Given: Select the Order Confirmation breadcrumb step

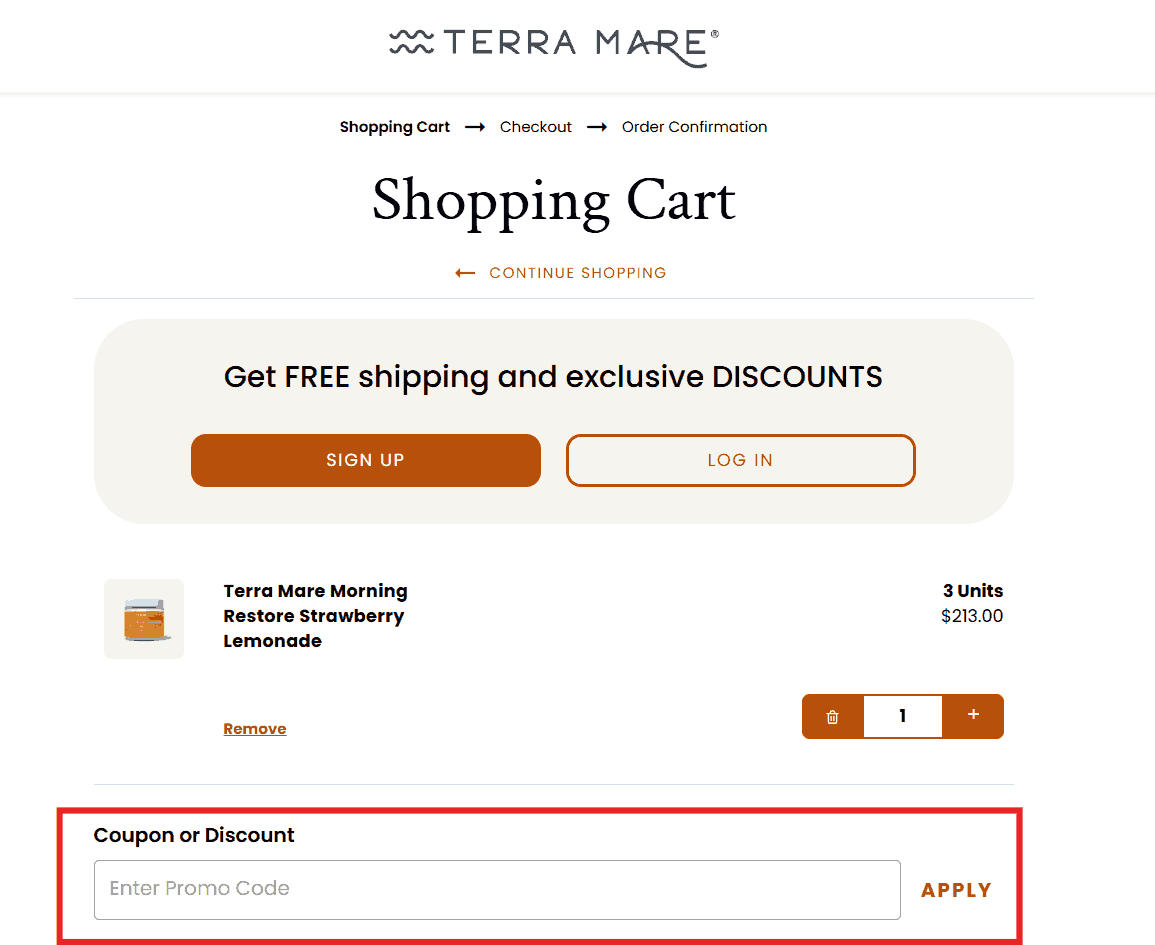Looking at the screenshot, I should click(694, 127).
